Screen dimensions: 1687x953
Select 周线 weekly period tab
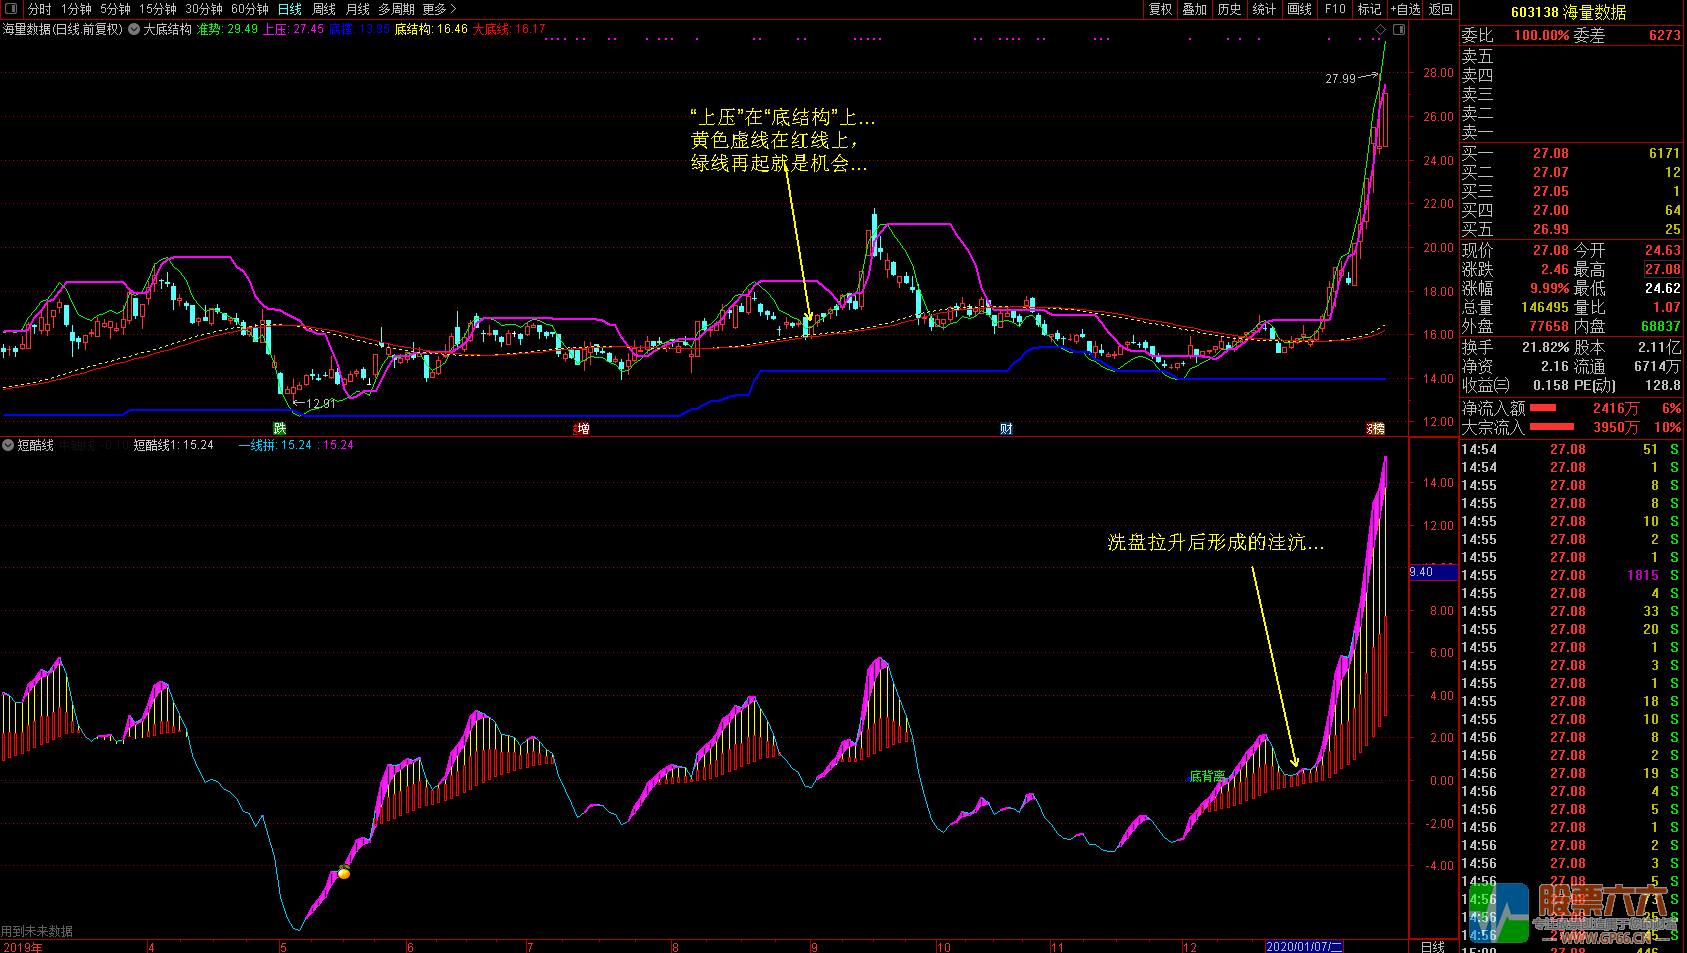coord(324,9)
